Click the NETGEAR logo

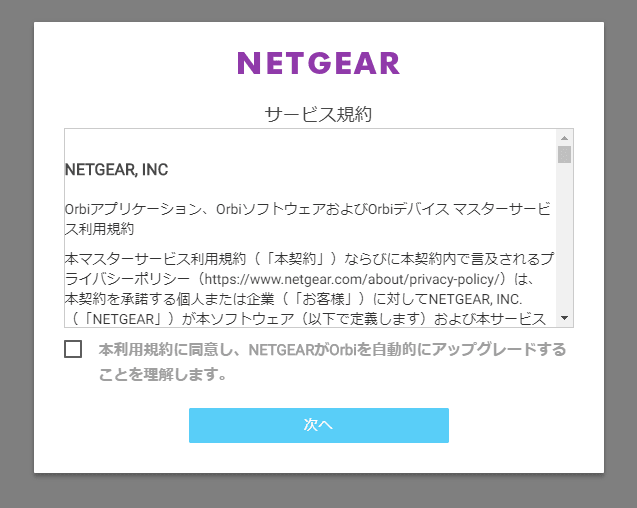318,63
